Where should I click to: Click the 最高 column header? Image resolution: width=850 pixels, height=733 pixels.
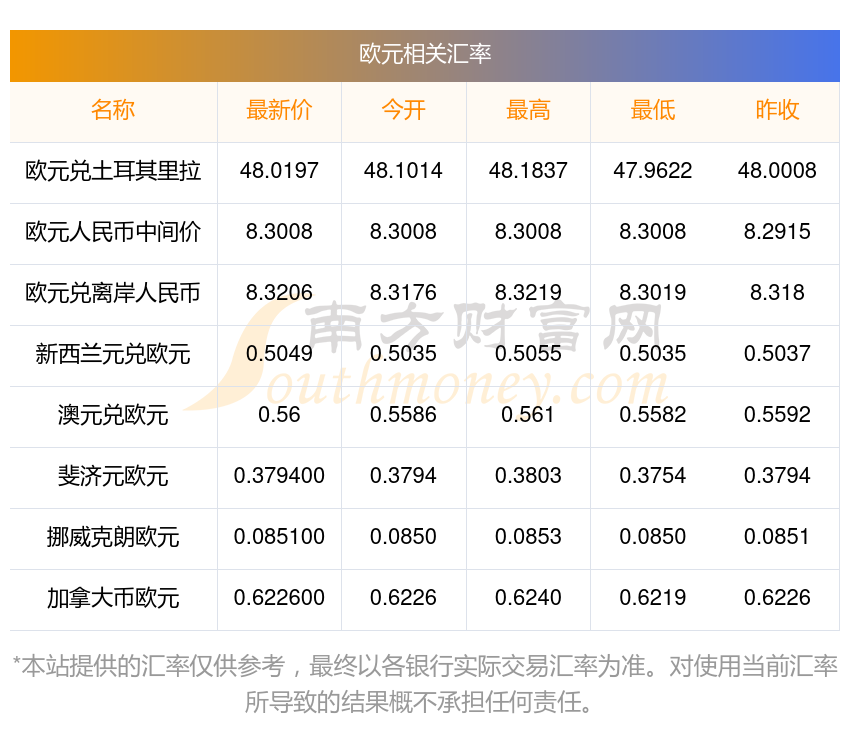coord(528,110)
